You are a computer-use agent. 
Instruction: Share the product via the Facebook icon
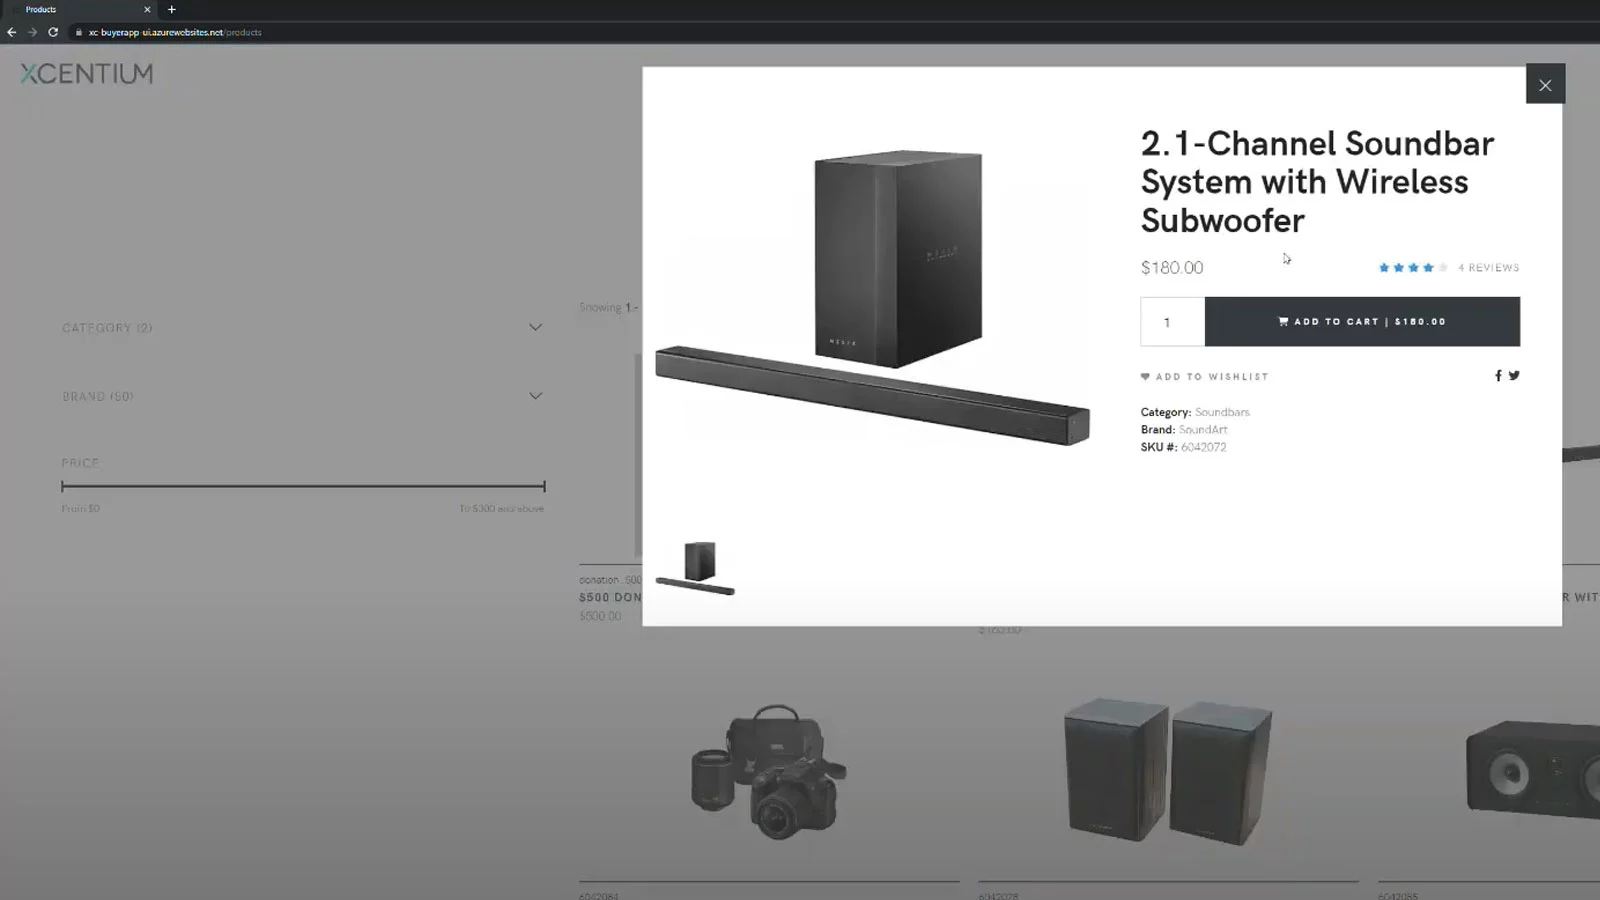pyautogui.click(x=1497, y=375)
